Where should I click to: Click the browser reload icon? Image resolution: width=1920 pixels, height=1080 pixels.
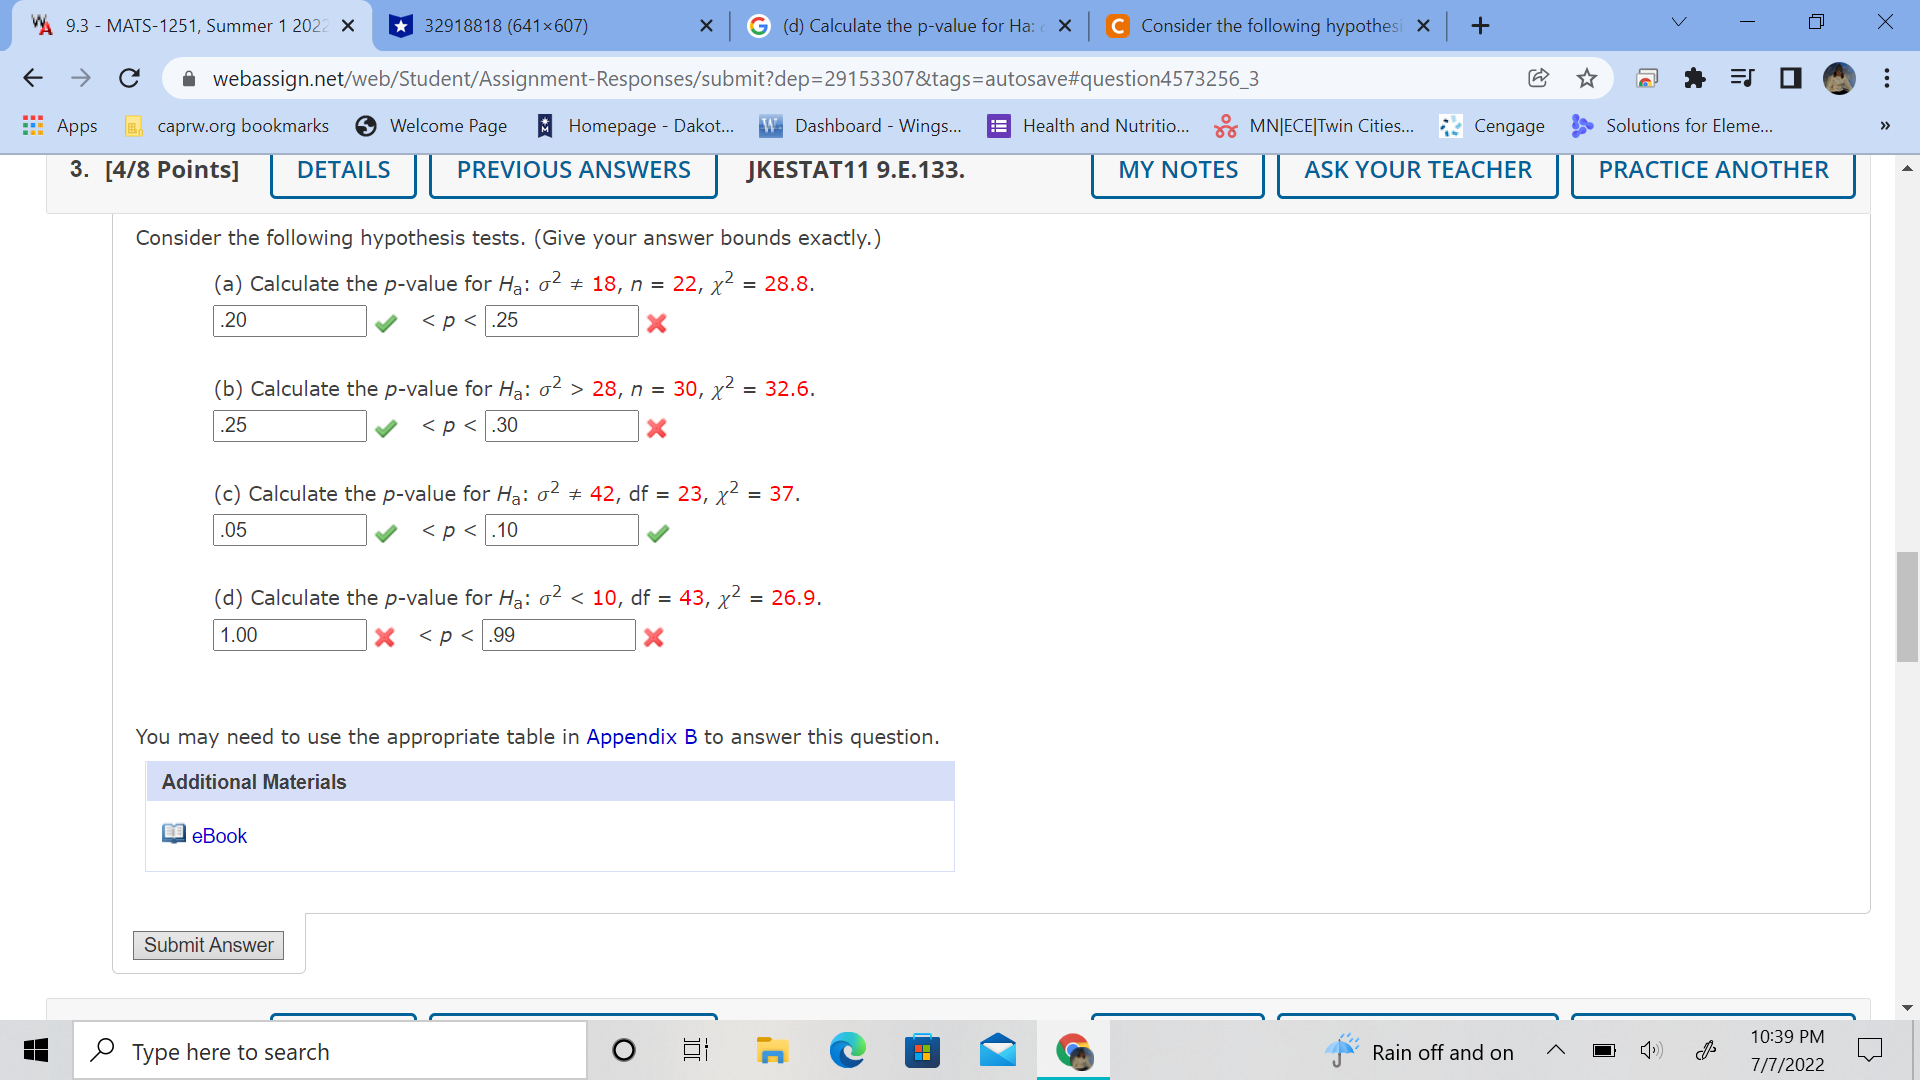click(x=129, y=78)
